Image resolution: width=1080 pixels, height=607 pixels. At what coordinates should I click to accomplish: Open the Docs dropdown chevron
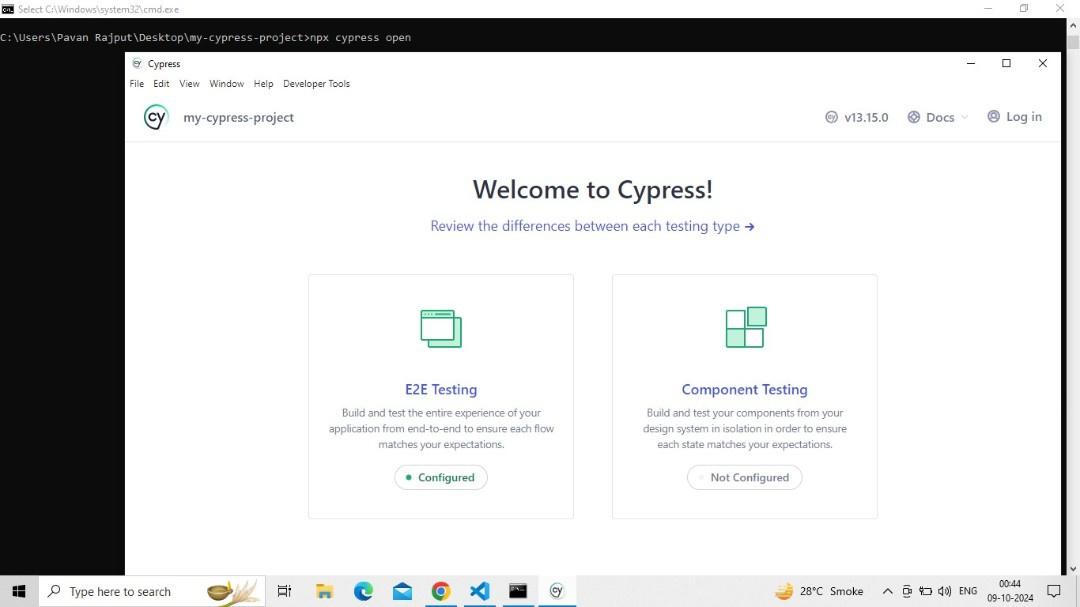[965, 117]
